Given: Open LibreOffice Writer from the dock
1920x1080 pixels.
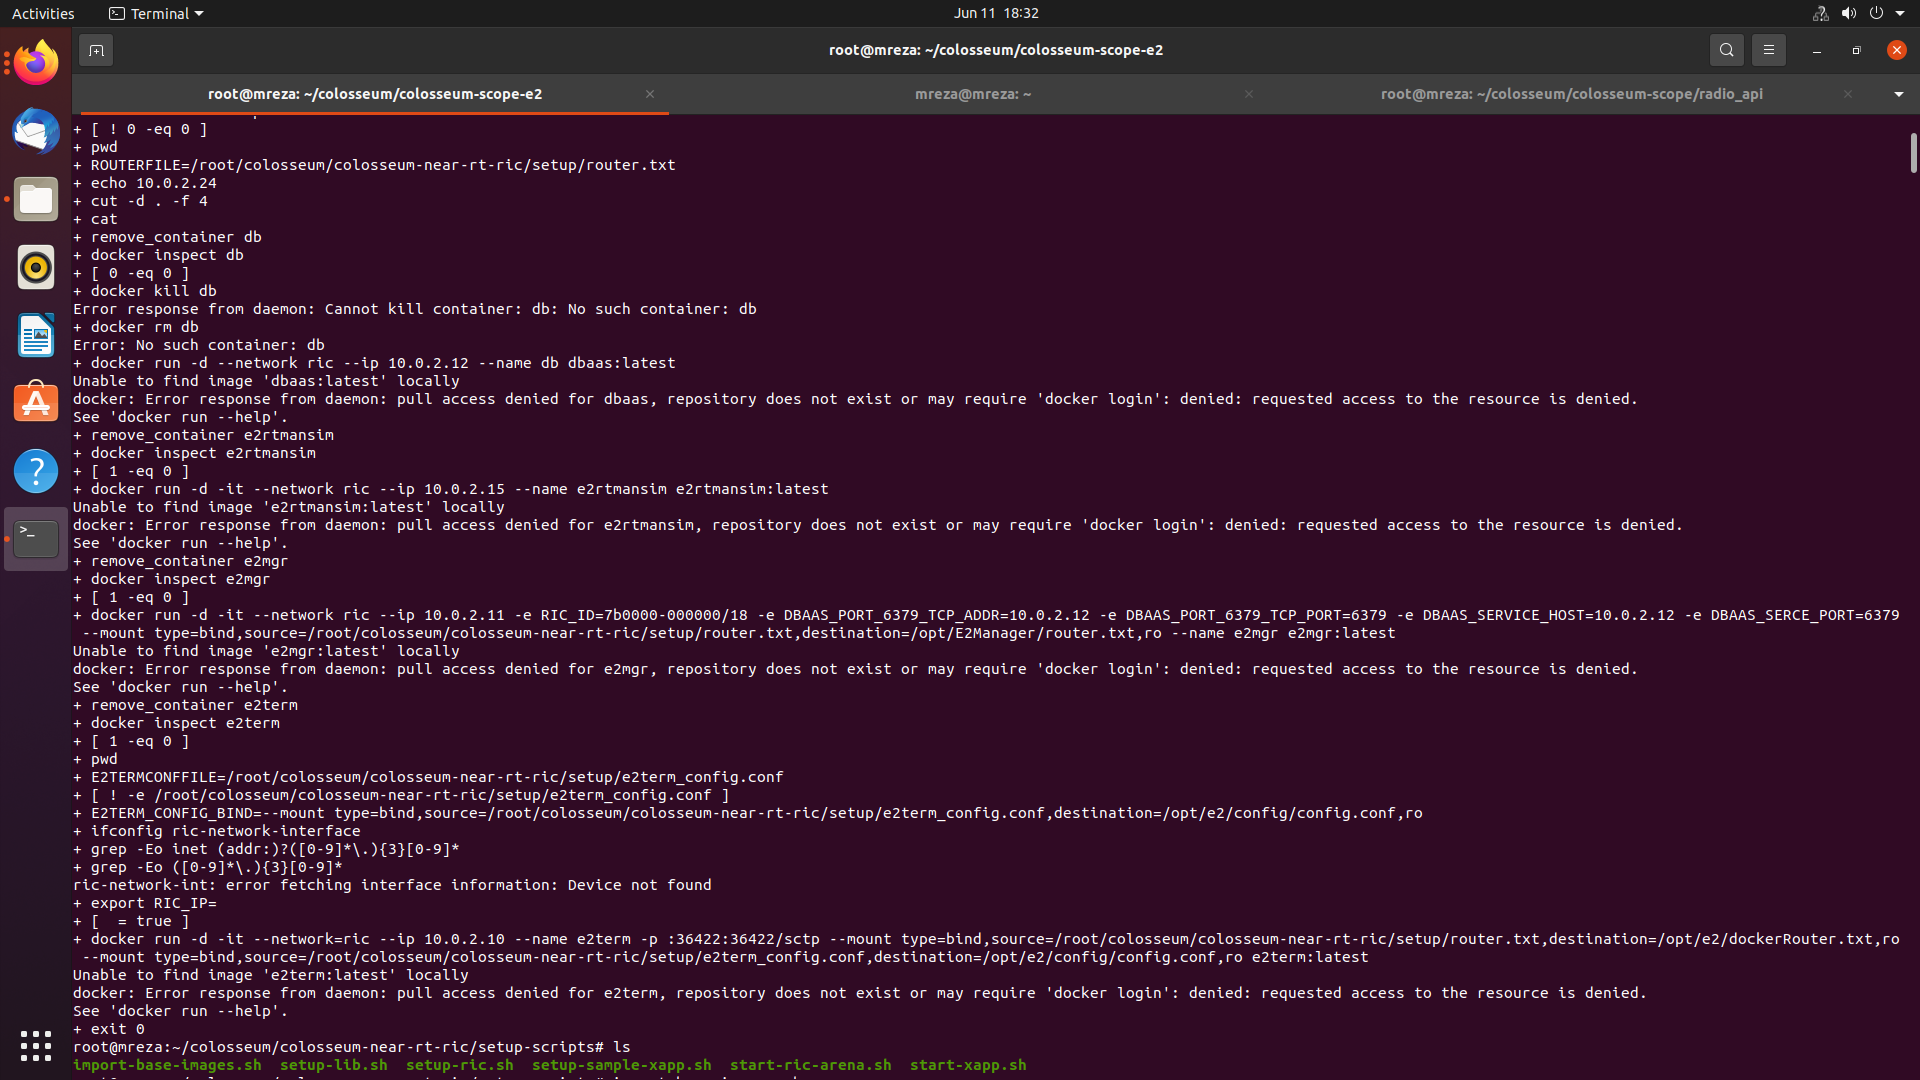Looking at the screenshot, I should coord(35,335).
